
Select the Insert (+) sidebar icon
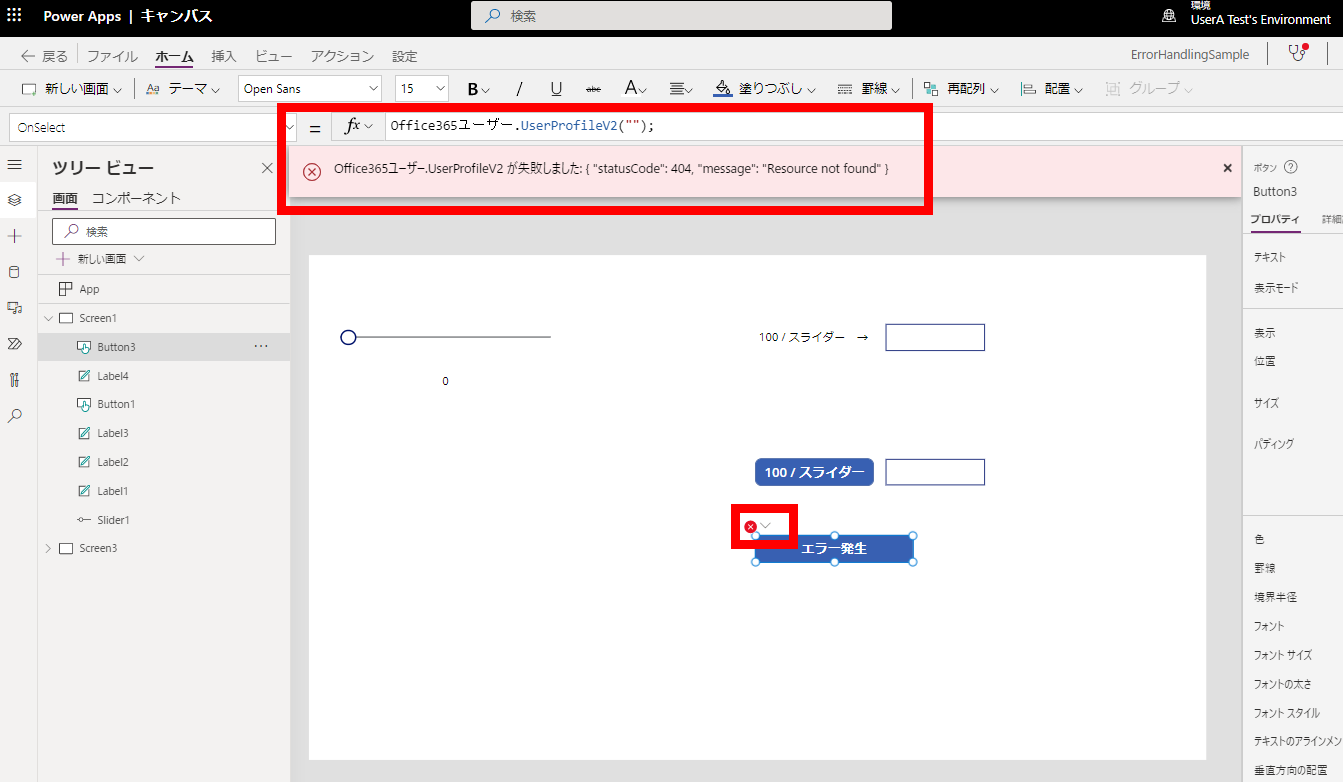tap(14, 236)
